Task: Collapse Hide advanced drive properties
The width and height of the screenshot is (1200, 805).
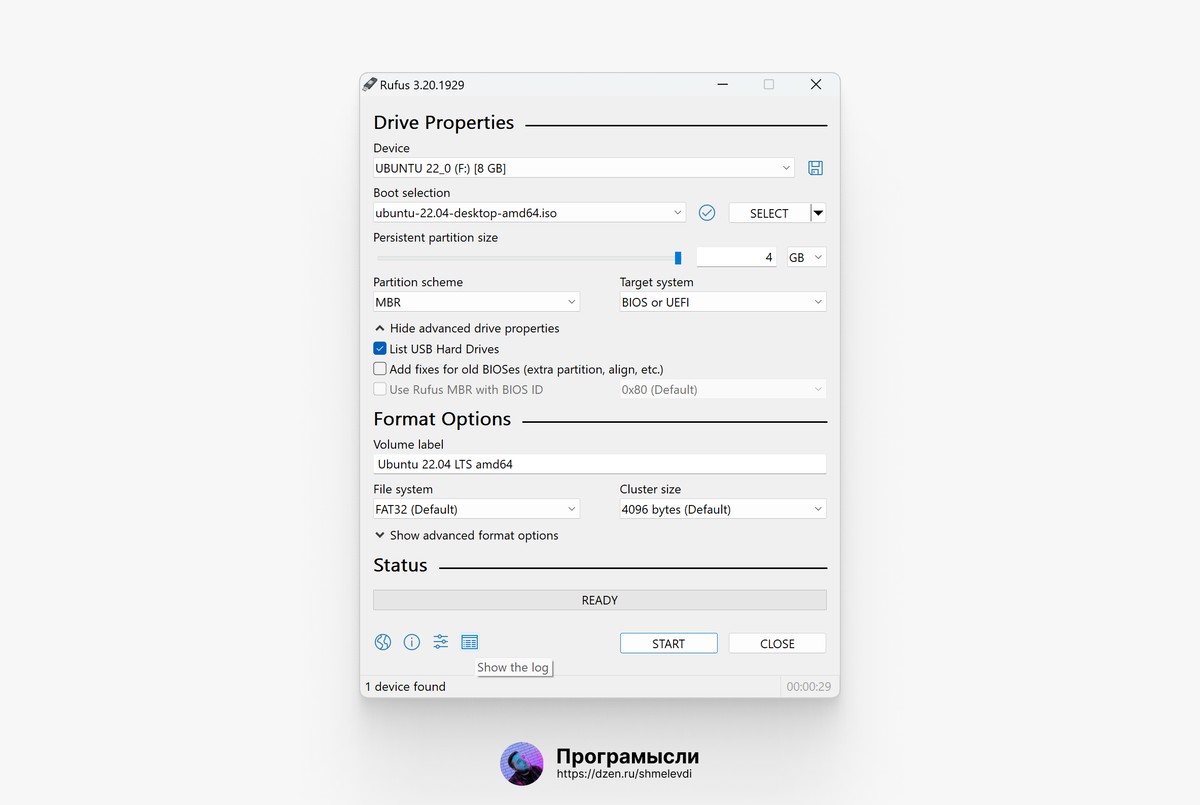Action: [x=467, y=328]
